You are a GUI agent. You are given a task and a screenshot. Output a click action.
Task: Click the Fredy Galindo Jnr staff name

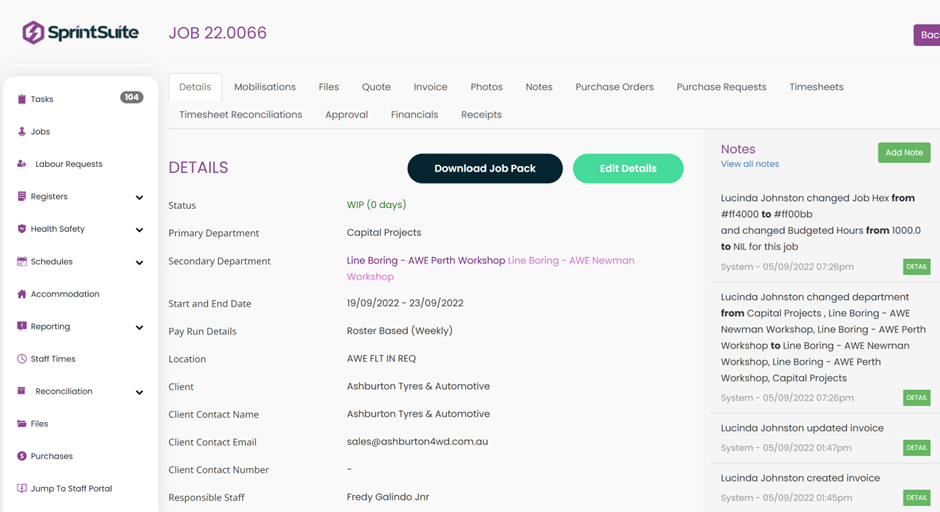pos(388,496)
